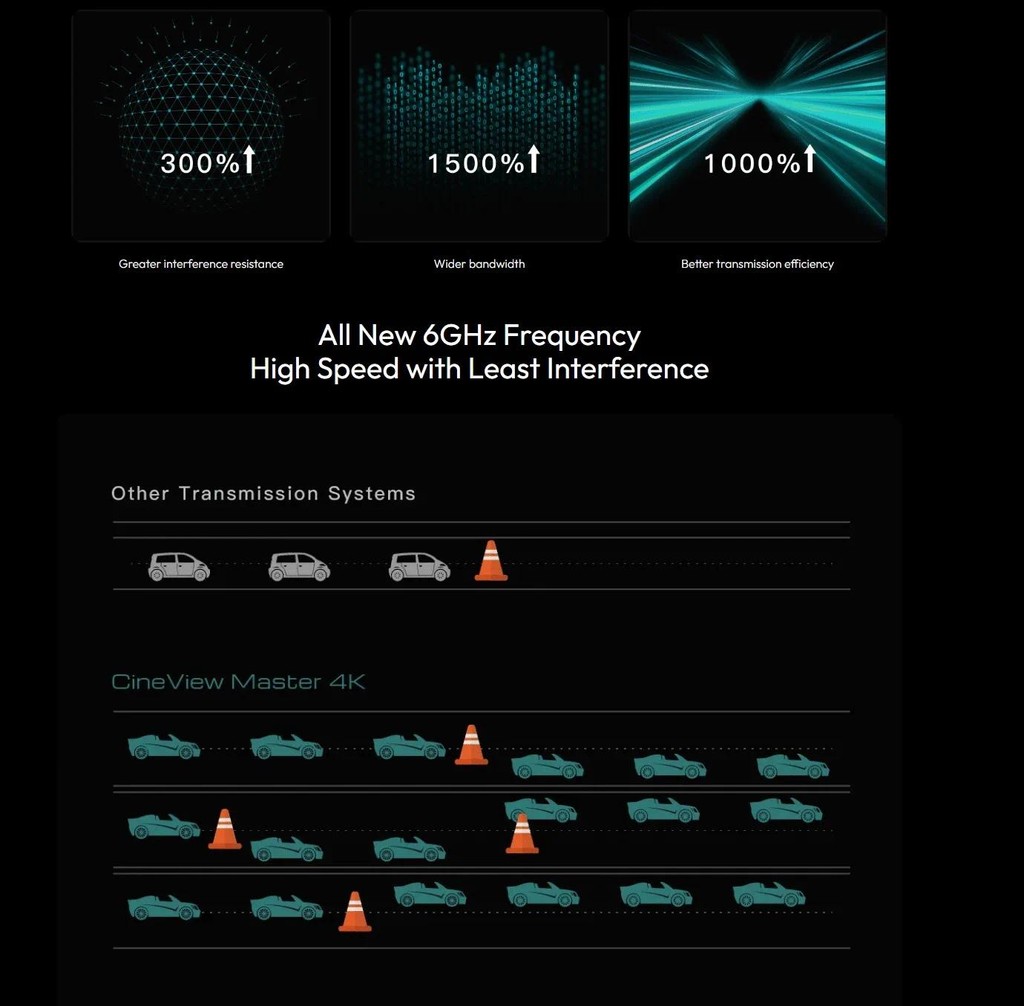Click the leftmost gray car icon
The width and height of the screenshot is (1024, 1006).
179,567
